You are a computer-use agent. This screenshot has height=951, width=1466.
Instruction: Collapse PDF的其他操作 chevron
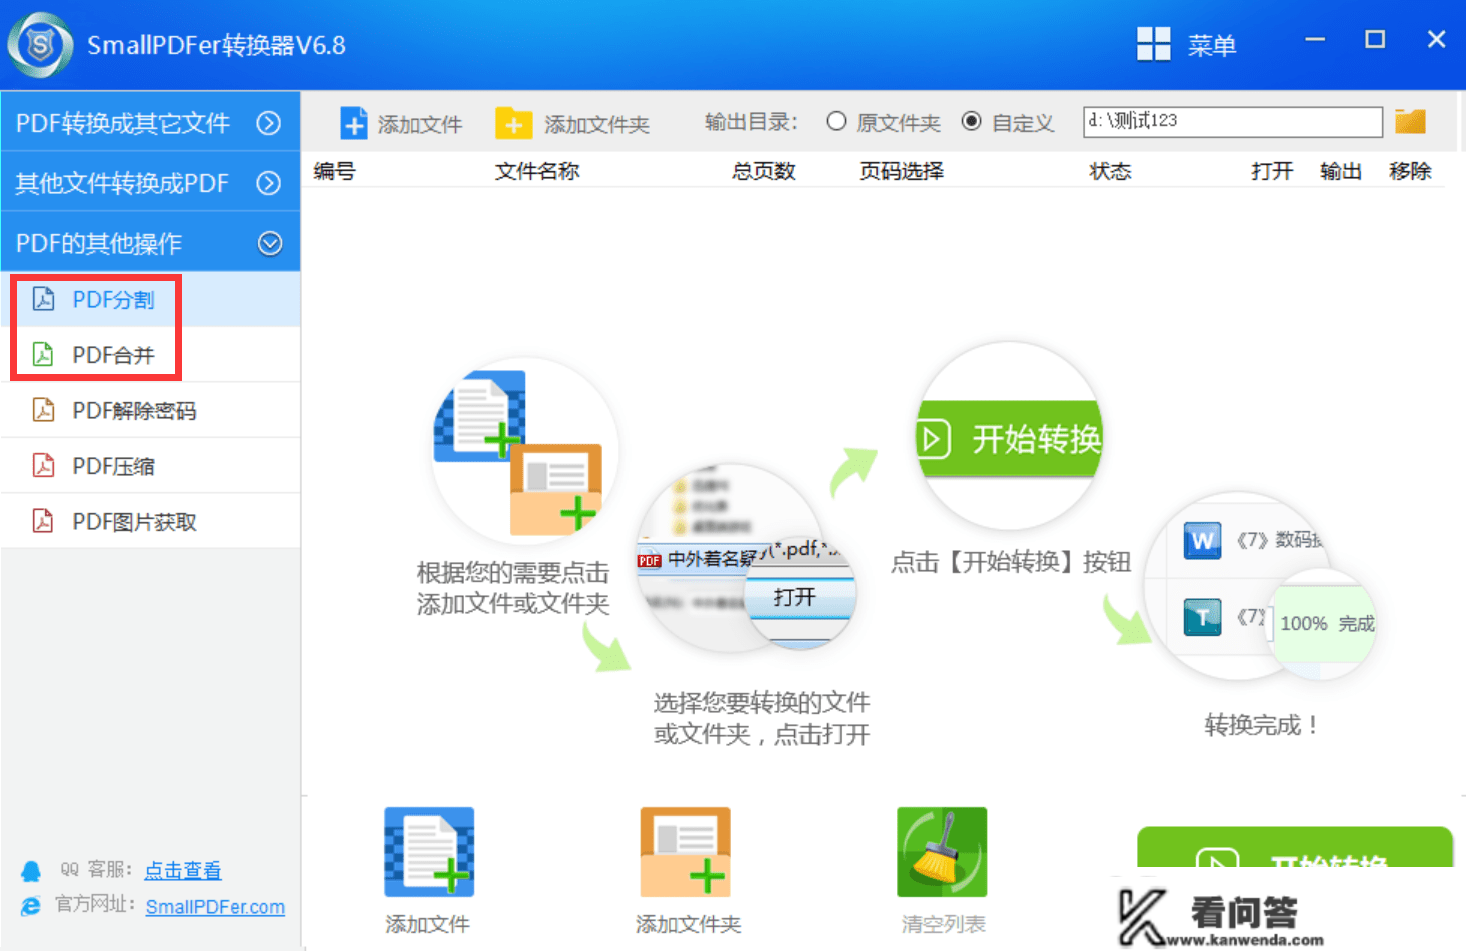[x=269, y=243]
